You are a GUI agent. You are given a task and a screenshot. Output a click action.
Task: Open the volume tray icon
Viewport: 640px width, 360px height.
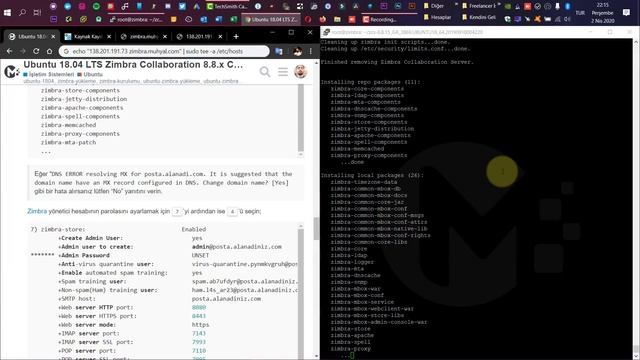pyautogui.click(x=567, y=19)
